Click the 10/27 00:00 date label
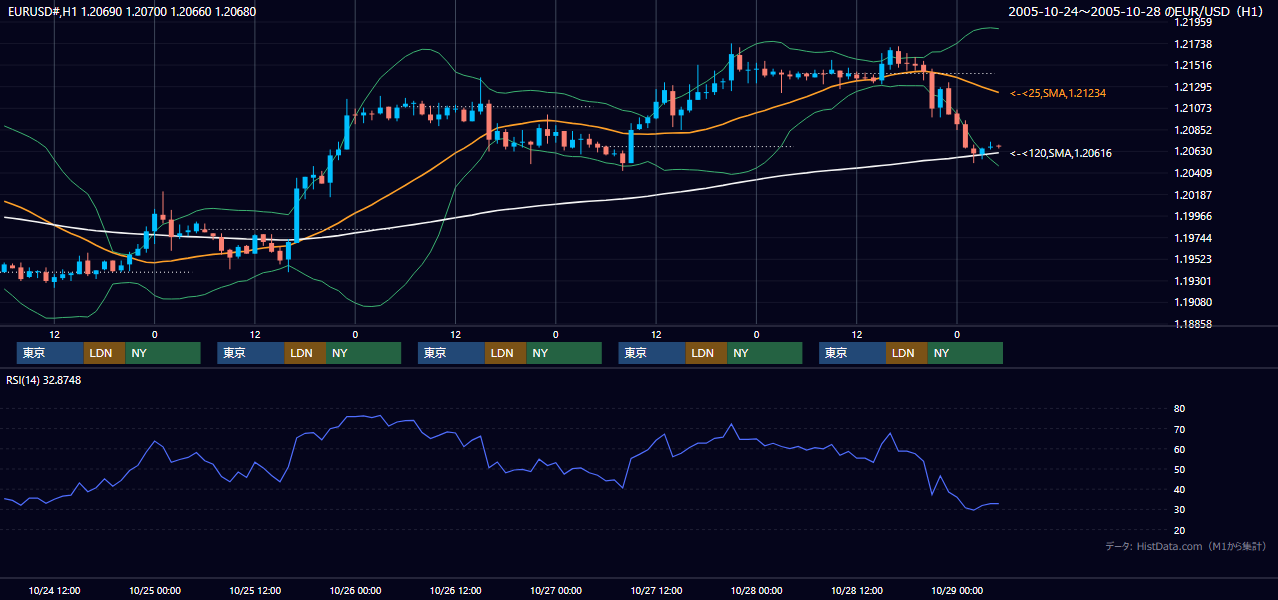The image size is (1278, 600). pos(556,590)
